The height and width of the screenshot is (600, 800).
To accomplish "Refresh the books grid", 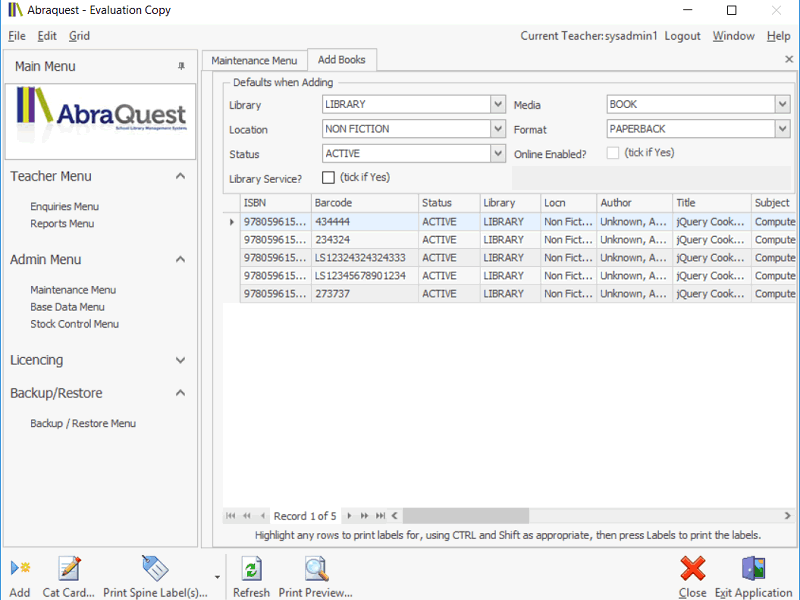I will click(251, 569).
